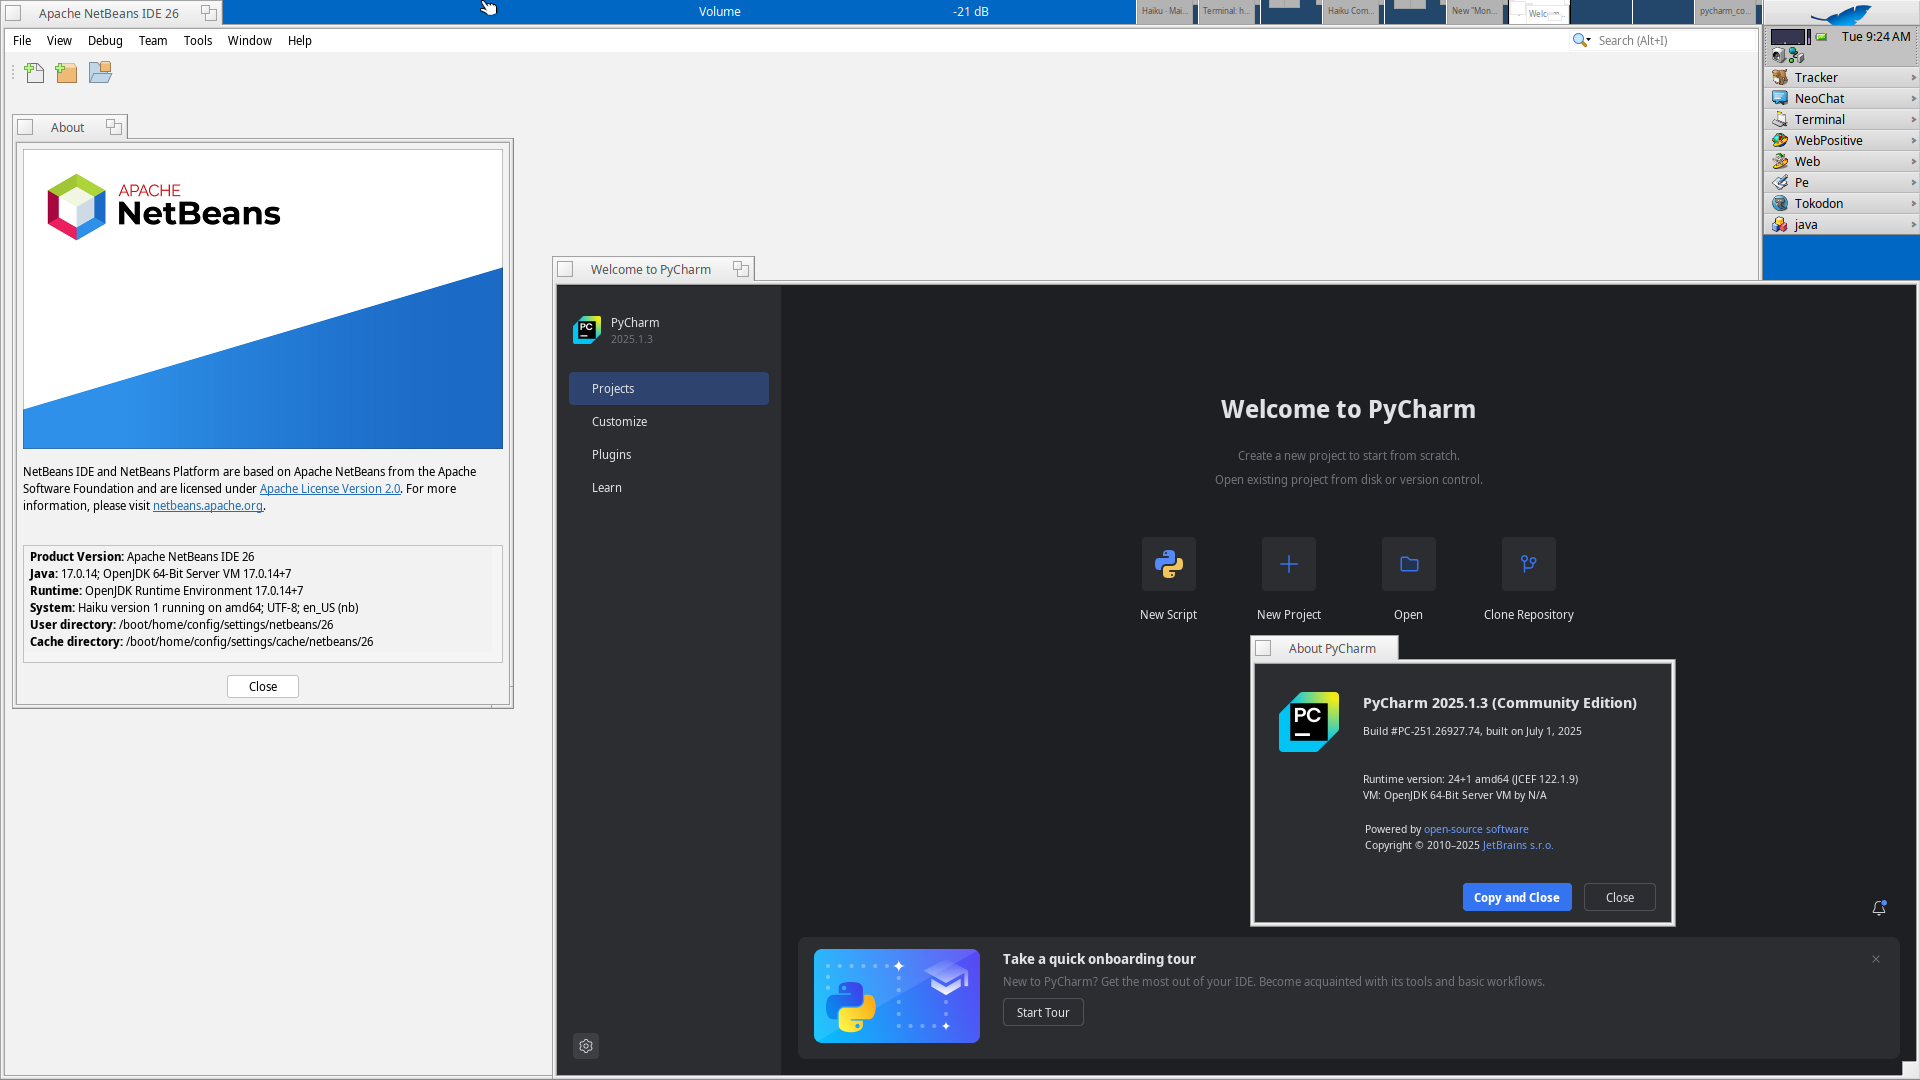Click the PyCharm logo in the About PyCharm dialog
Viewport: 1920px width, 1080px height.
pyautogui.click(x=1308, y=722)
